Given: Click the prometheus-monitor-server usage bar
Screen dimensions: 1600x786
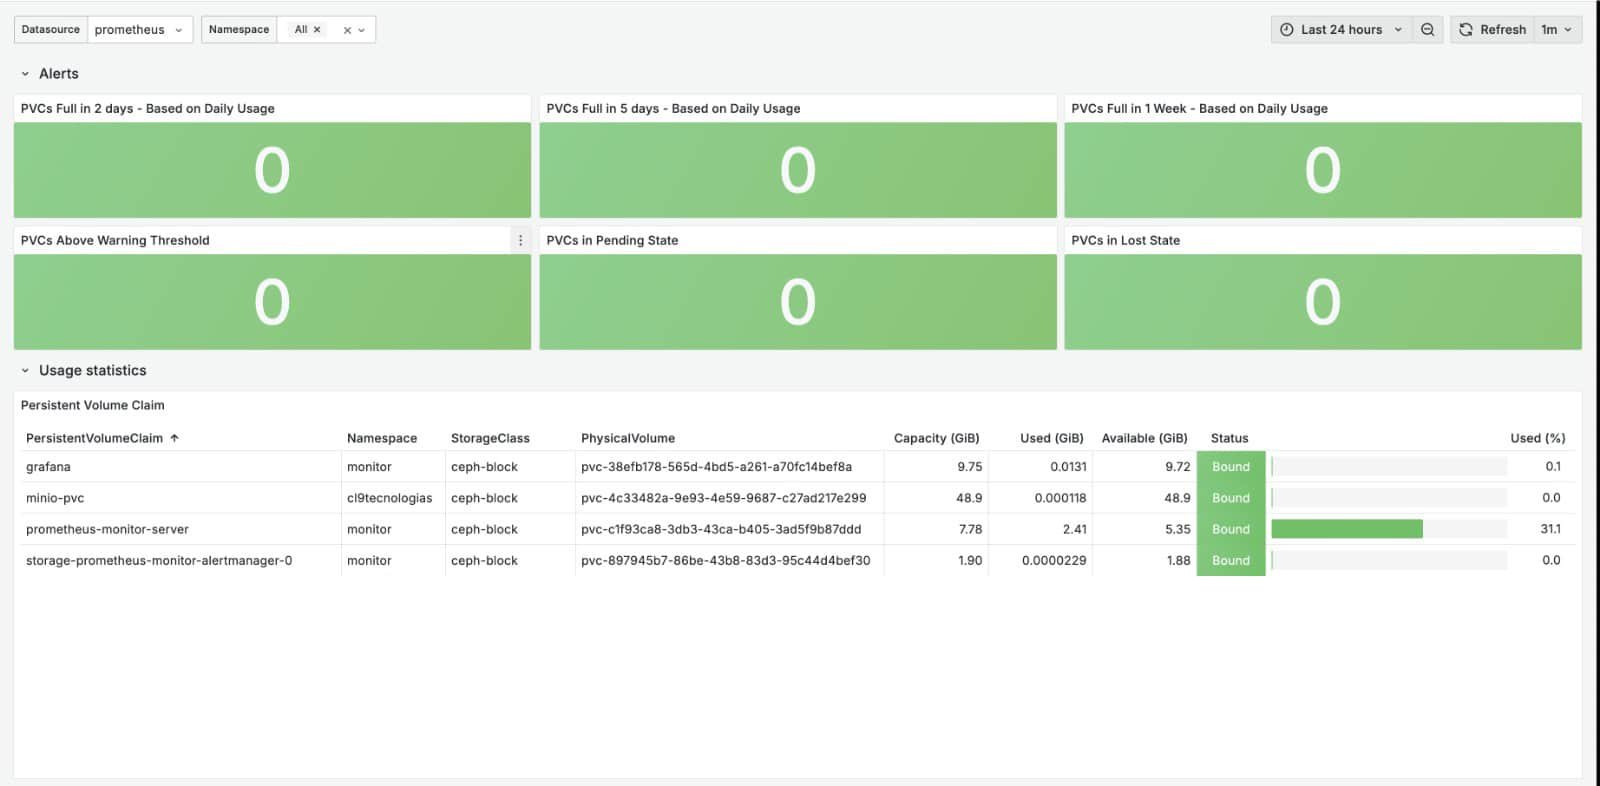Looking at the screenshot, I should pos(1346,529).
